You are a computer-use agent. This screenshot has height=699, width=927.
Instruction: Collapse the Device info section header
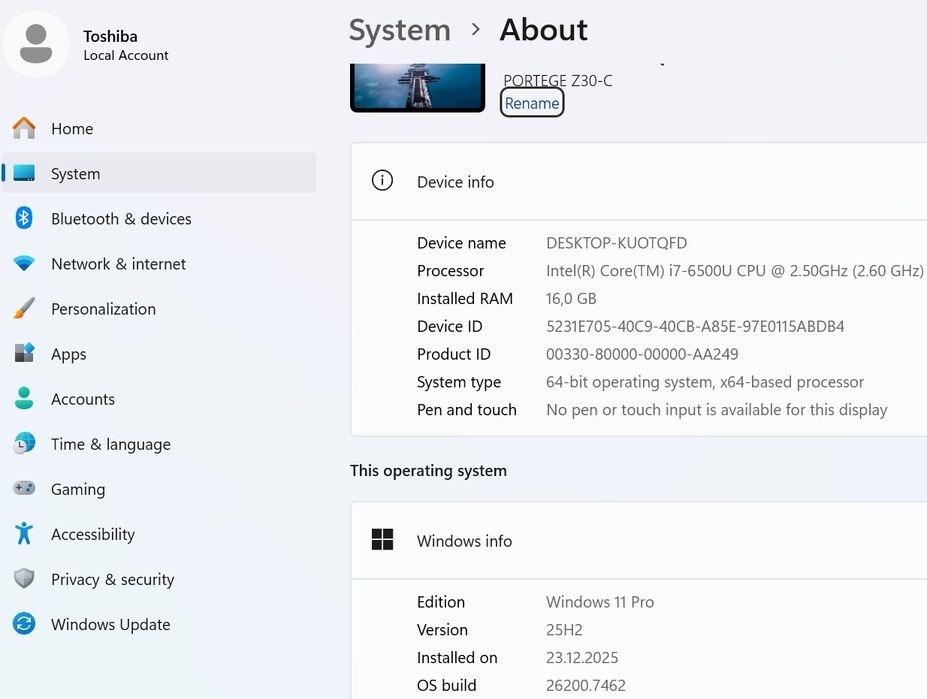[640, 182]
